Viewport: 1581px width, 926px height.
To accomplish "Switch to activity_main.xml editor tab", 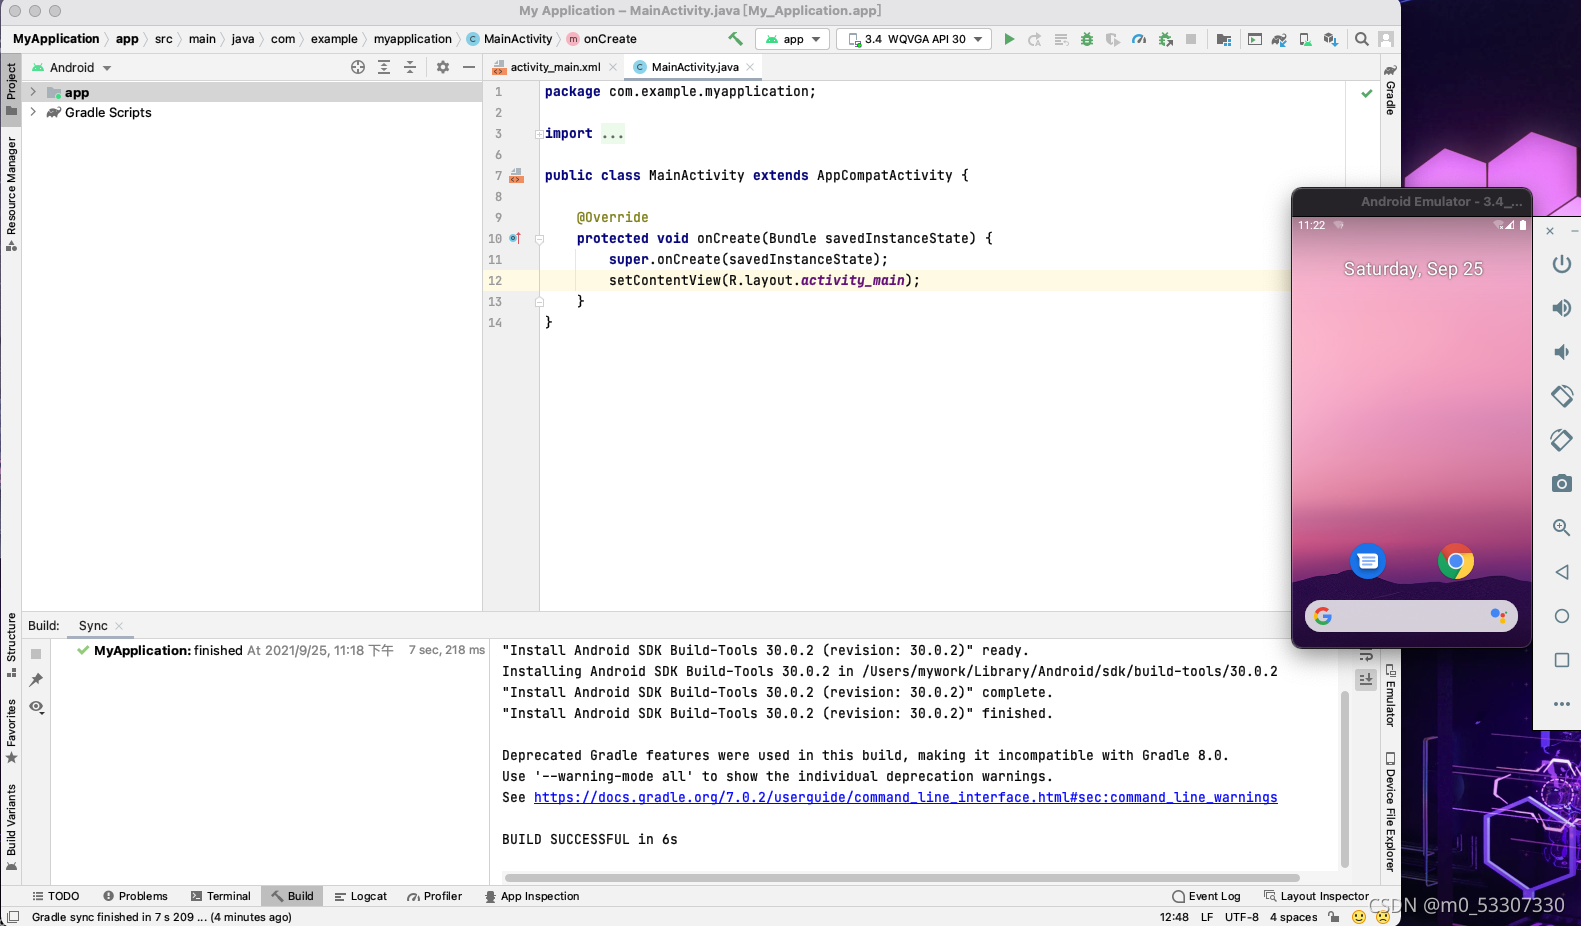I will [x=555, y=67].
